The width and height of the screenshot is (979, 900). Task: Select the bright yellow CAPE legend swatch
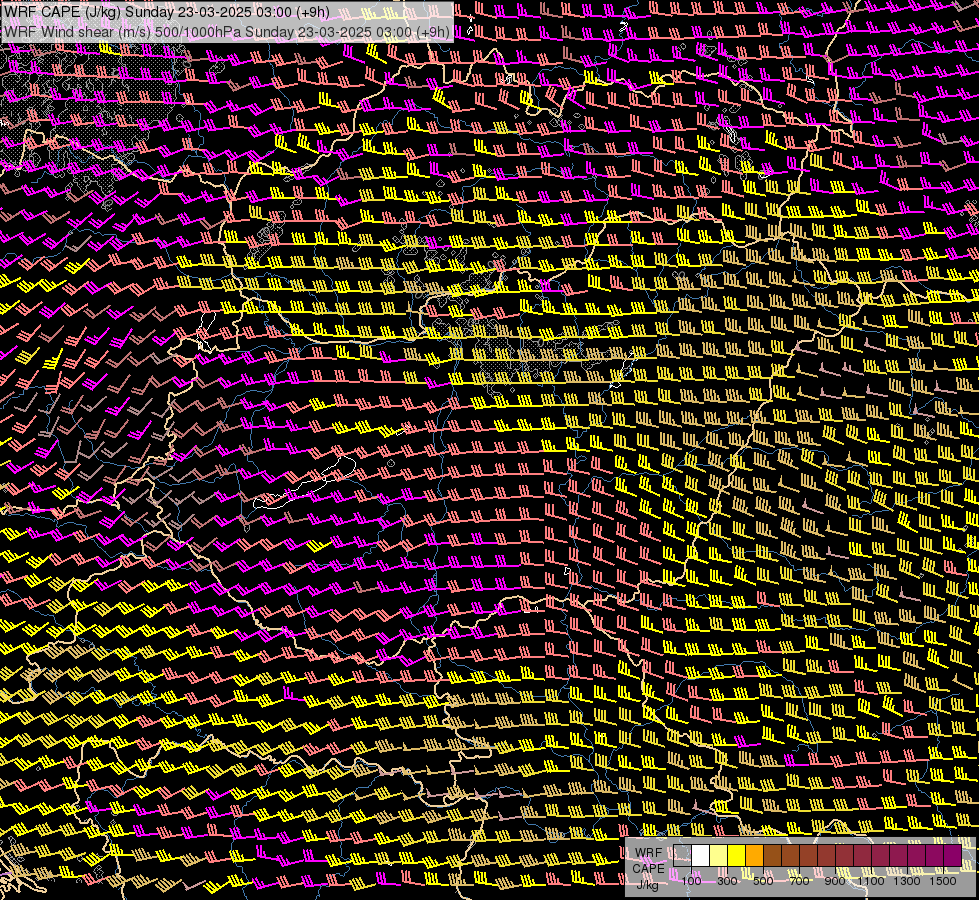click(x=737, y=855)
